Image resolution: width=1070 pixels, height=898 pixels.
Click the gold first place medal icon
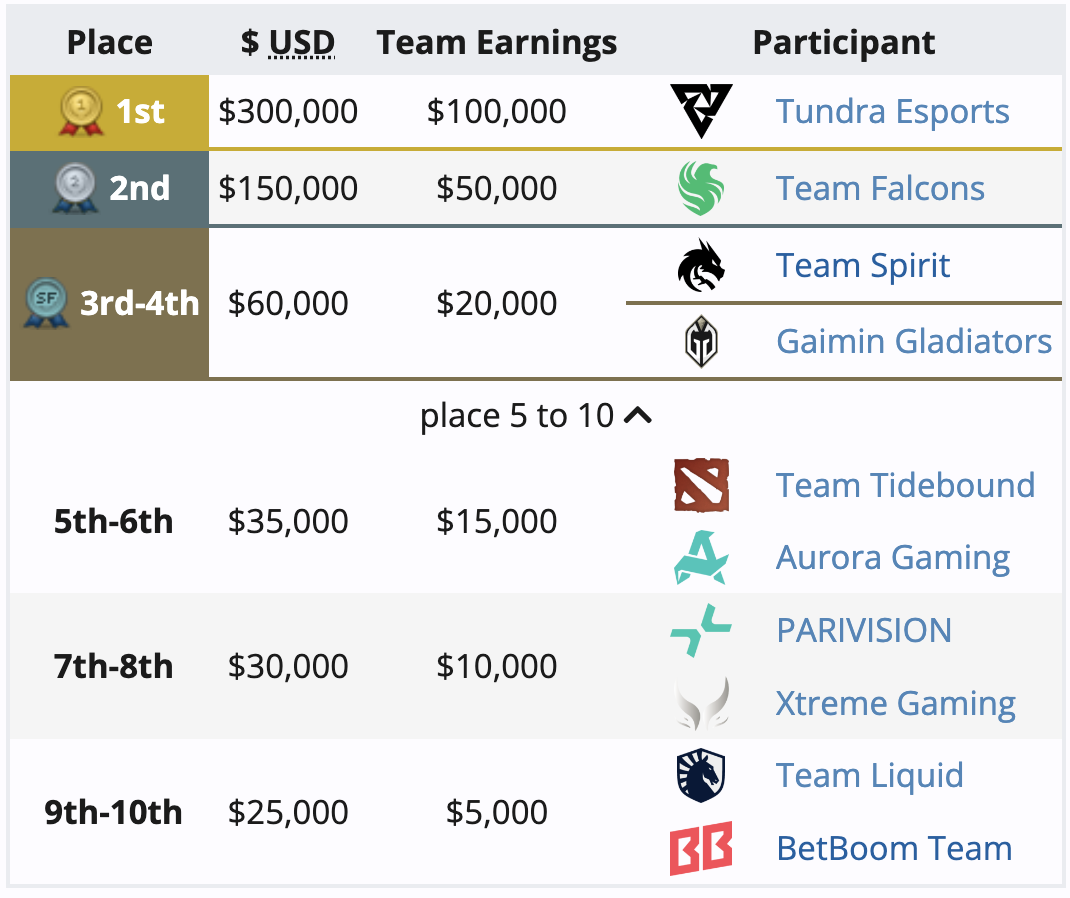click(x=81, y=111)
